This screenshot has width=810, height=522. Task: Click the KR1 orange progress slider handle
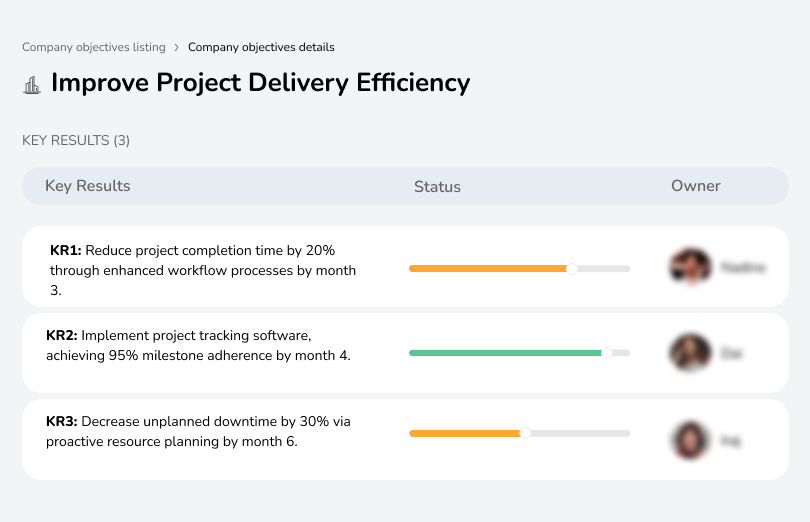(572, 268)
